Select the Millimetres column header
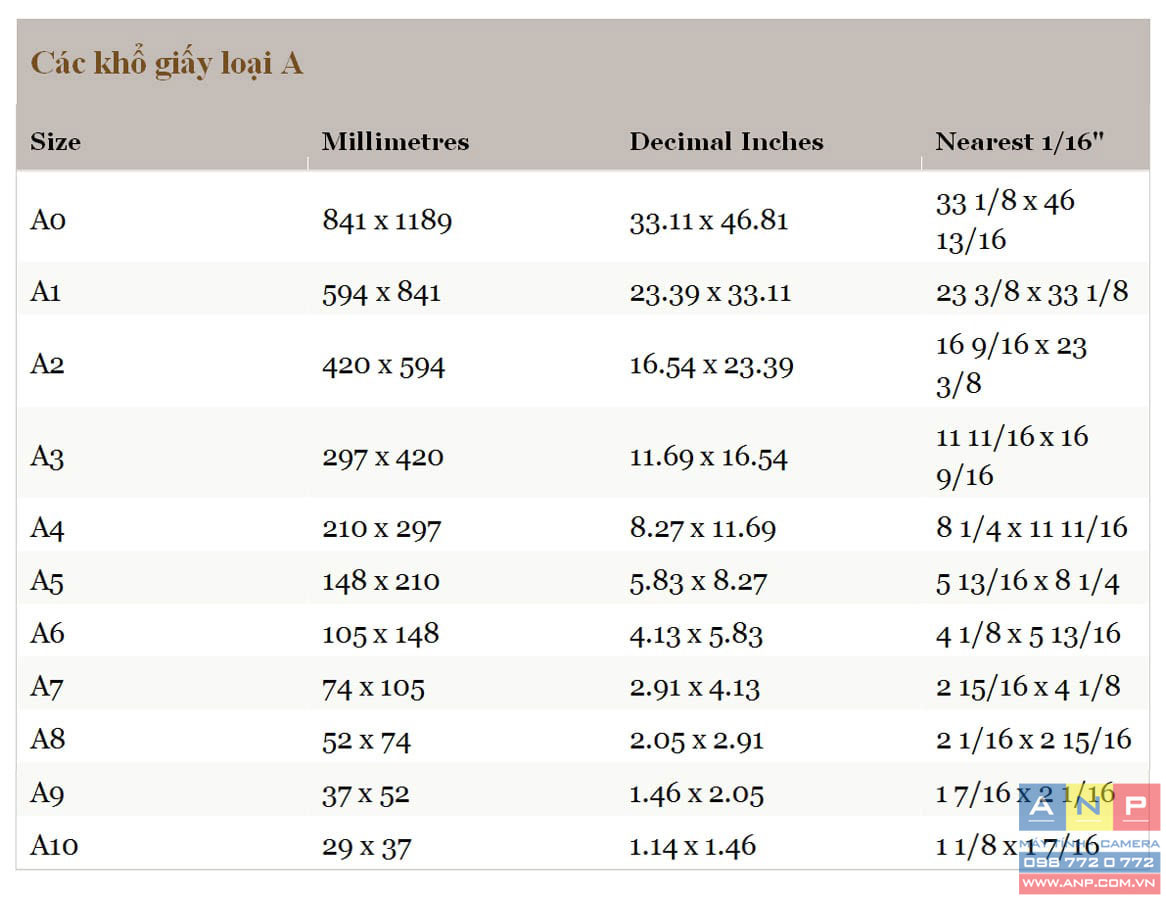1166x900 pixels. (x=395, y=141)
